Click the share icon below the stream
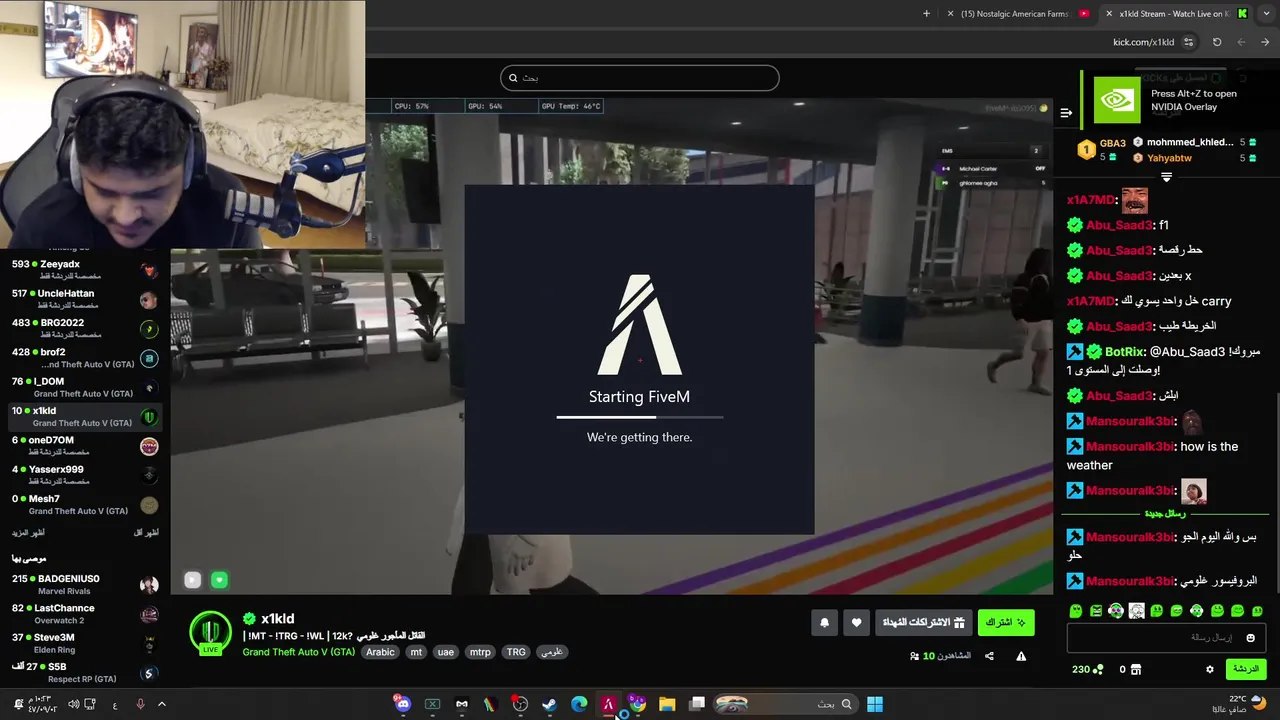 (x=989, y=656)
